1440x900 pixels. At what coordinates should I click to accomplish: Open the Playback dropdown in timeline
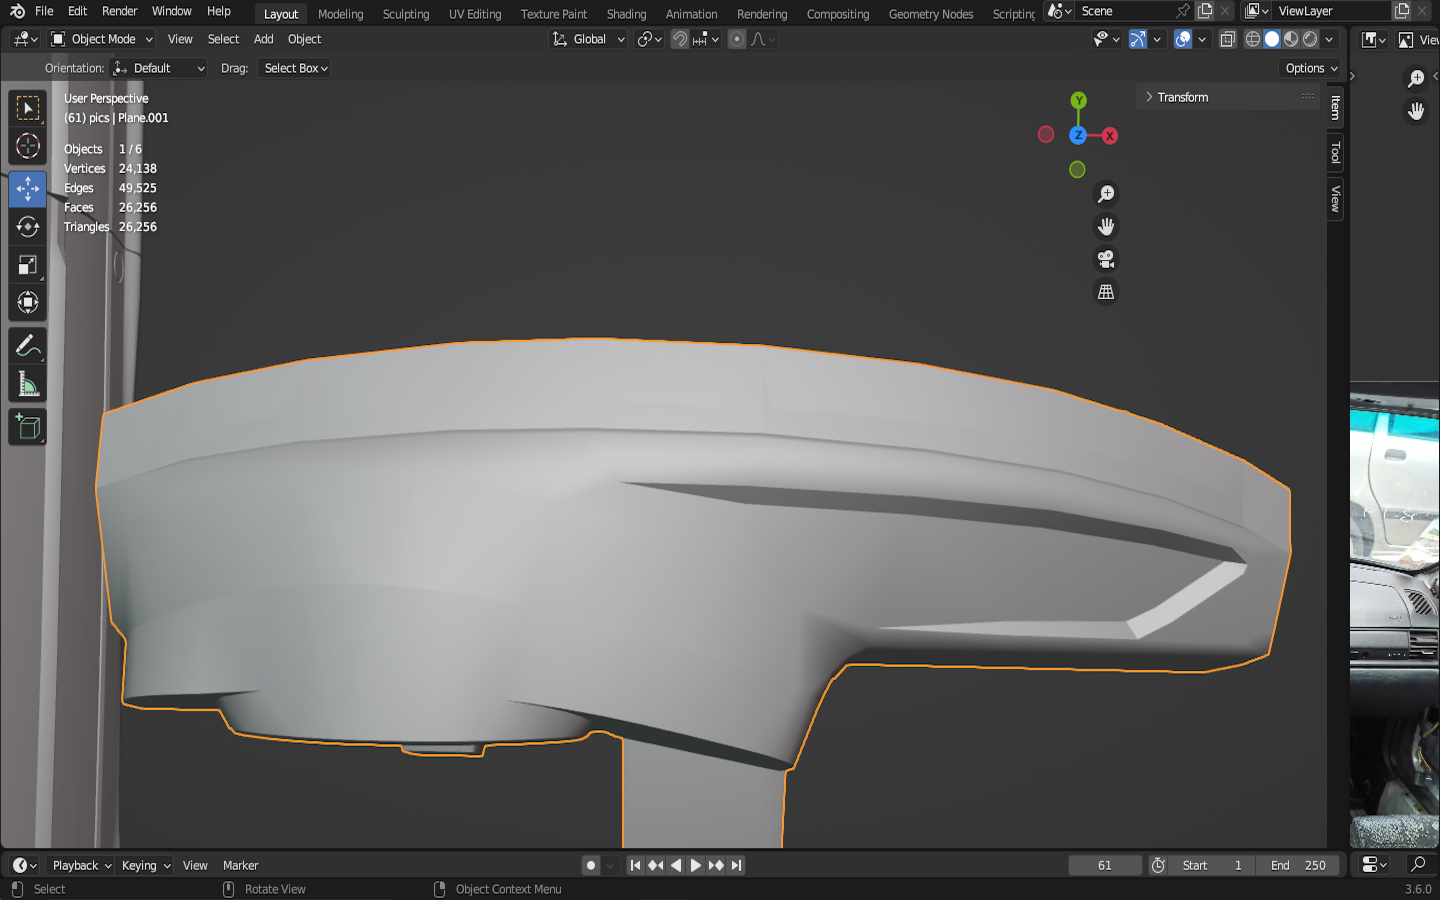[81, 866]
